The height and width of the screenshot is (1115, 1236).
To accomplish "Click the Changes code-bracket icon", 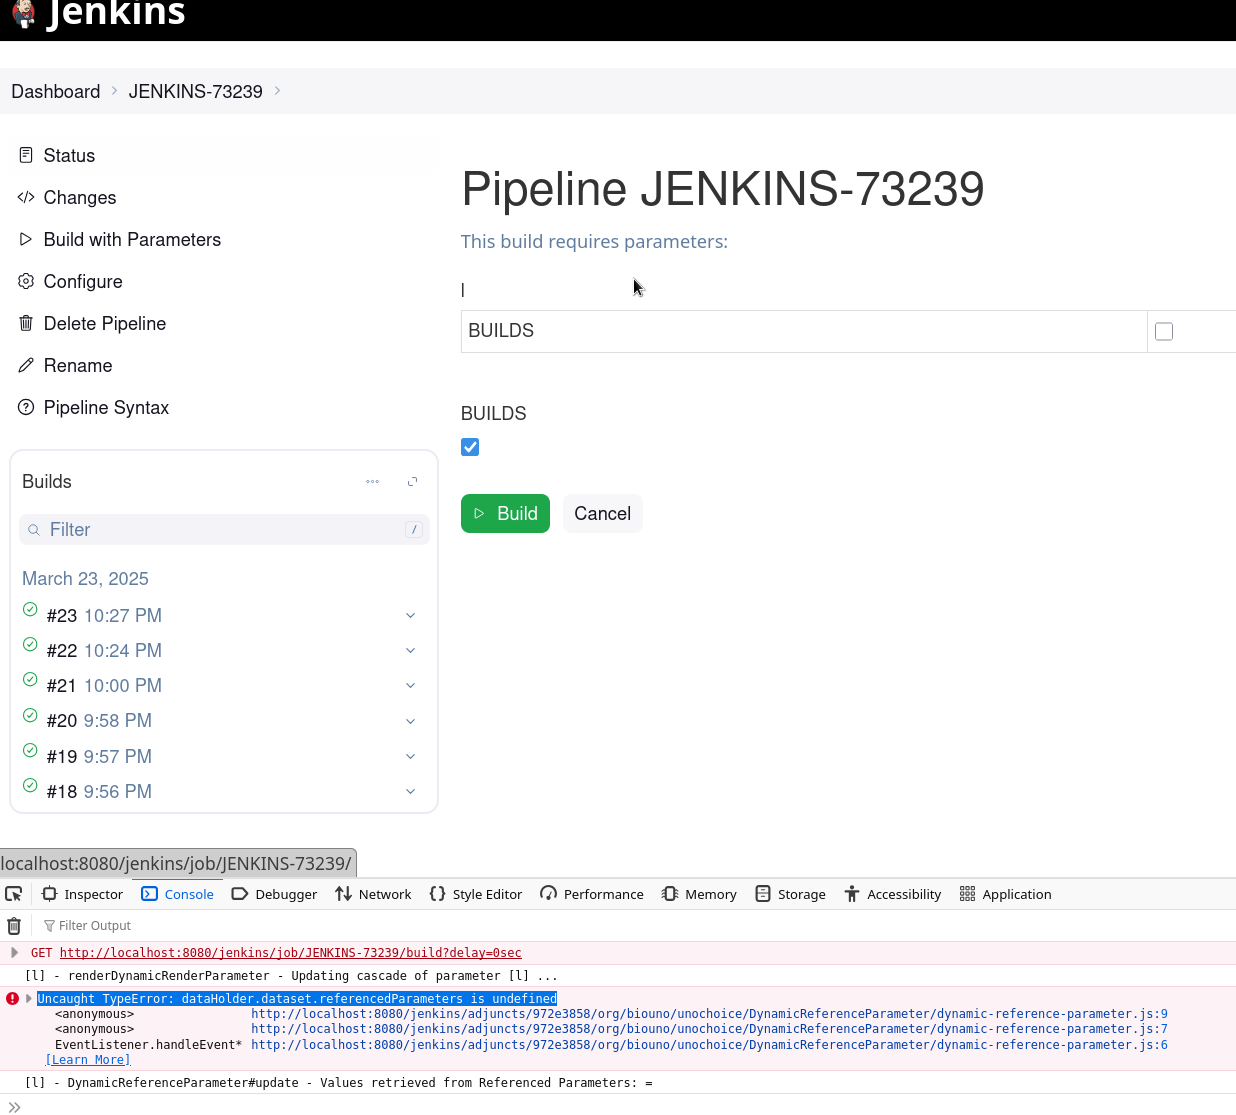I will [26, 197].
